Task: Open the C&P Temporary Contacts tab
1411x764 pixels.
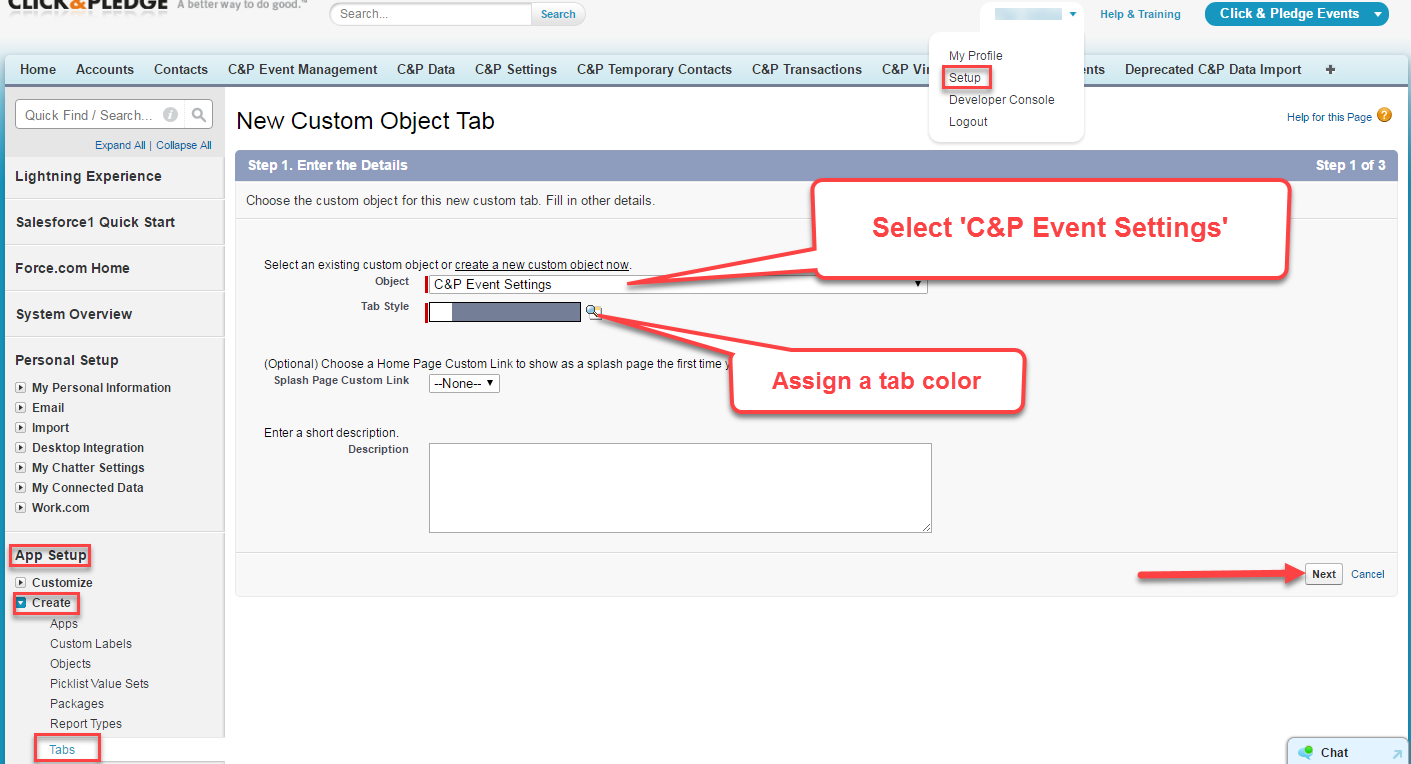Action: [x=654, y=69]
